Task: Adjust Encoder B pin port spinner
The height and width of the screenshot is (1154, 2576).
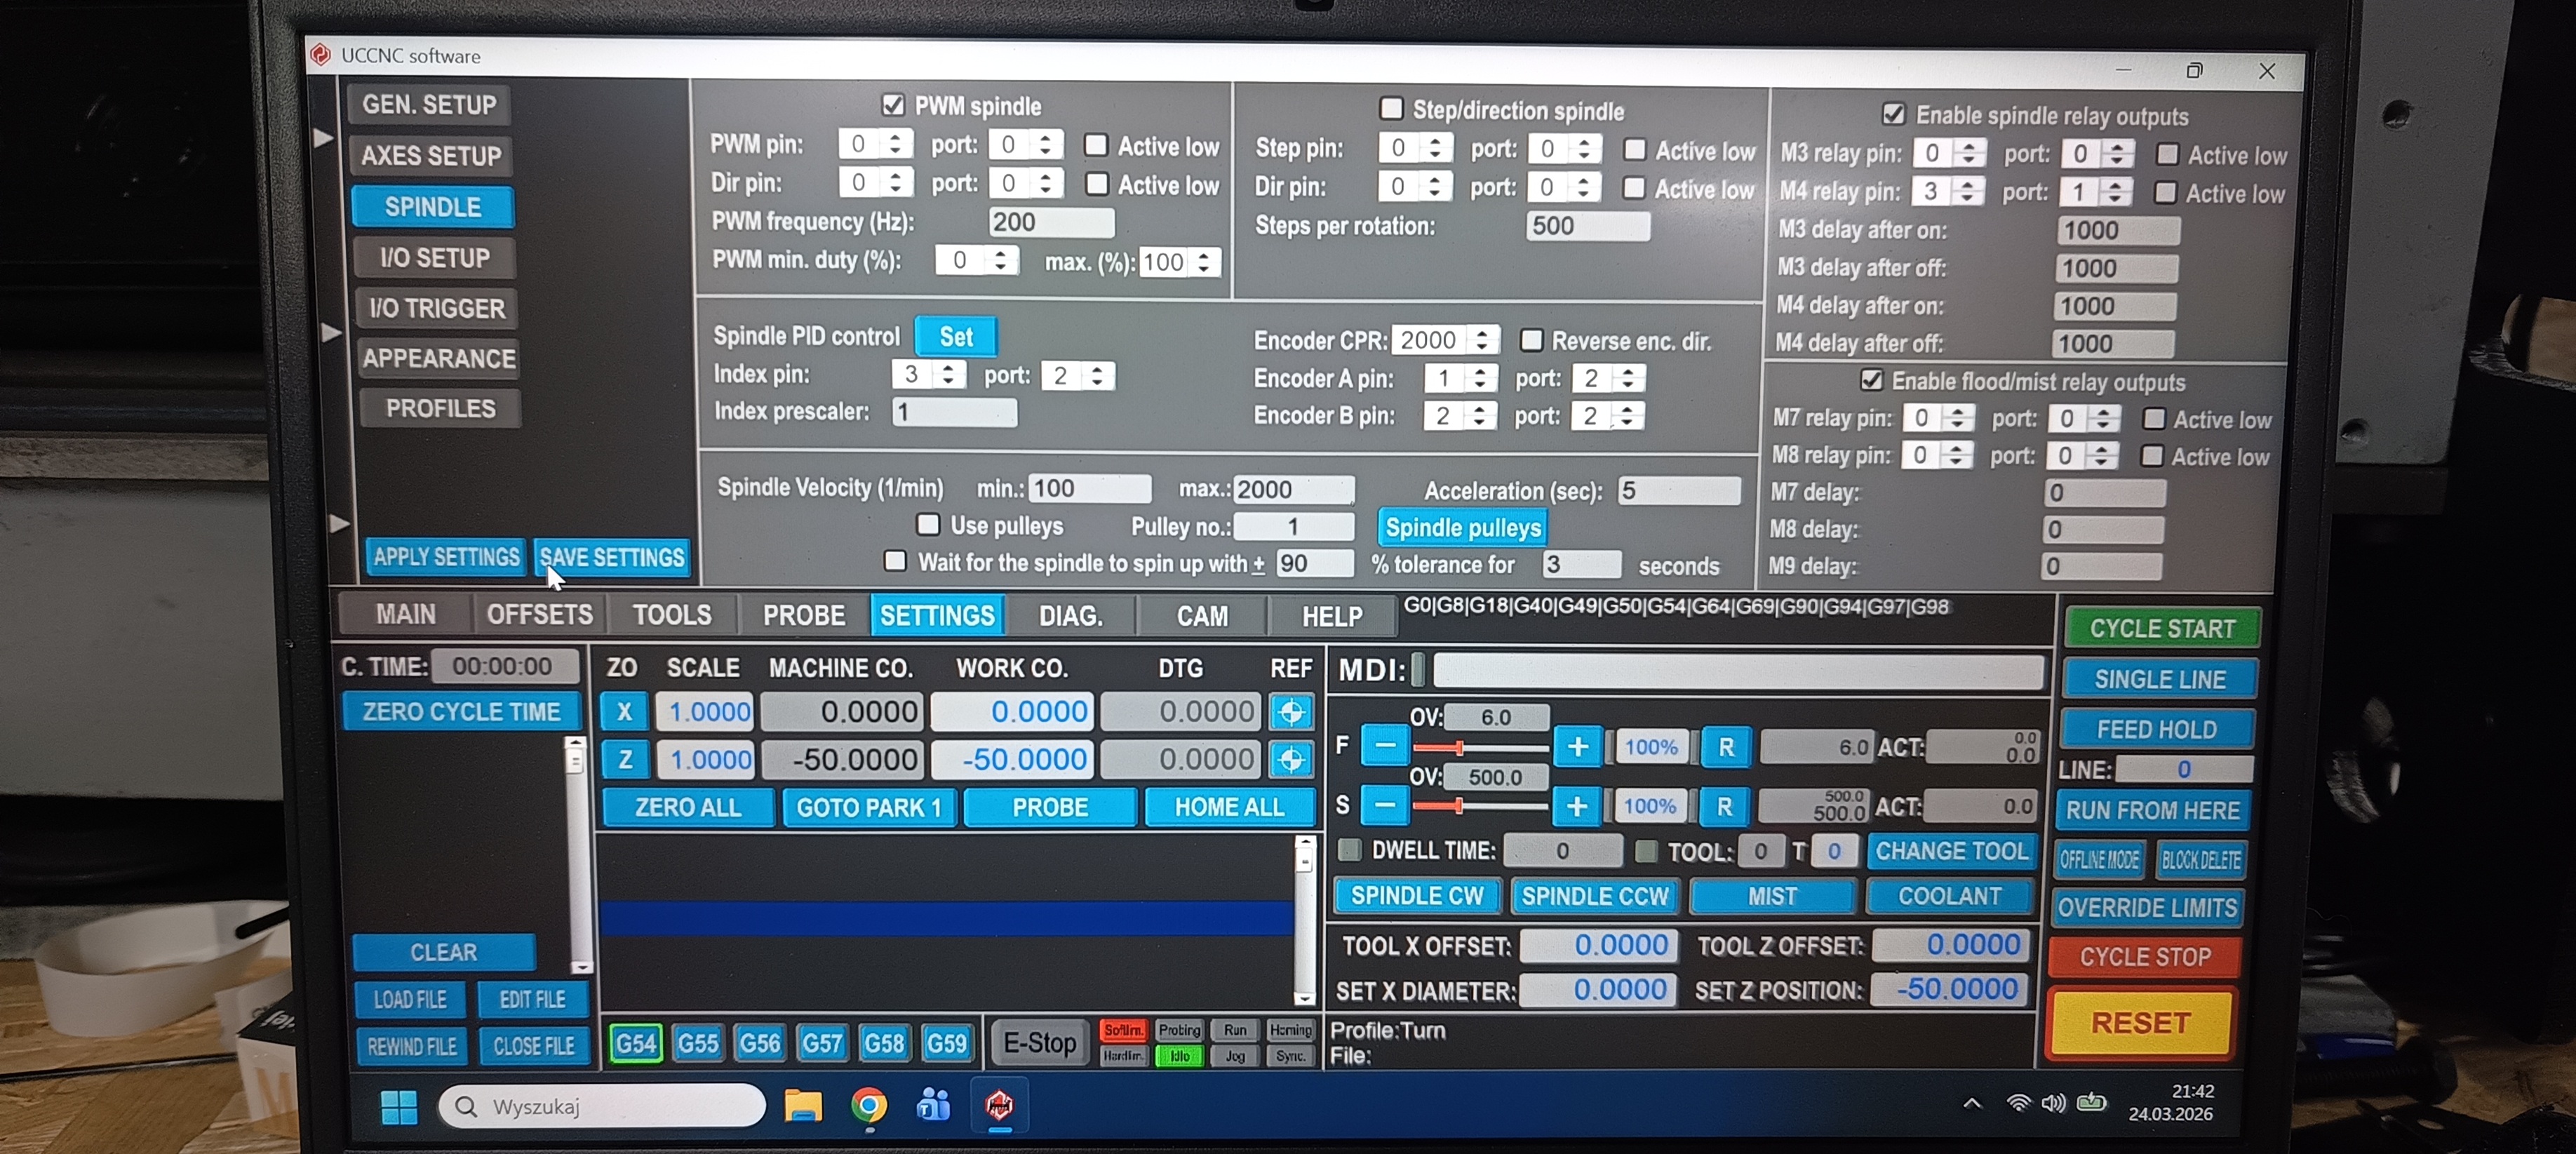Action: pyautogui.click(x=1627, y=416)
